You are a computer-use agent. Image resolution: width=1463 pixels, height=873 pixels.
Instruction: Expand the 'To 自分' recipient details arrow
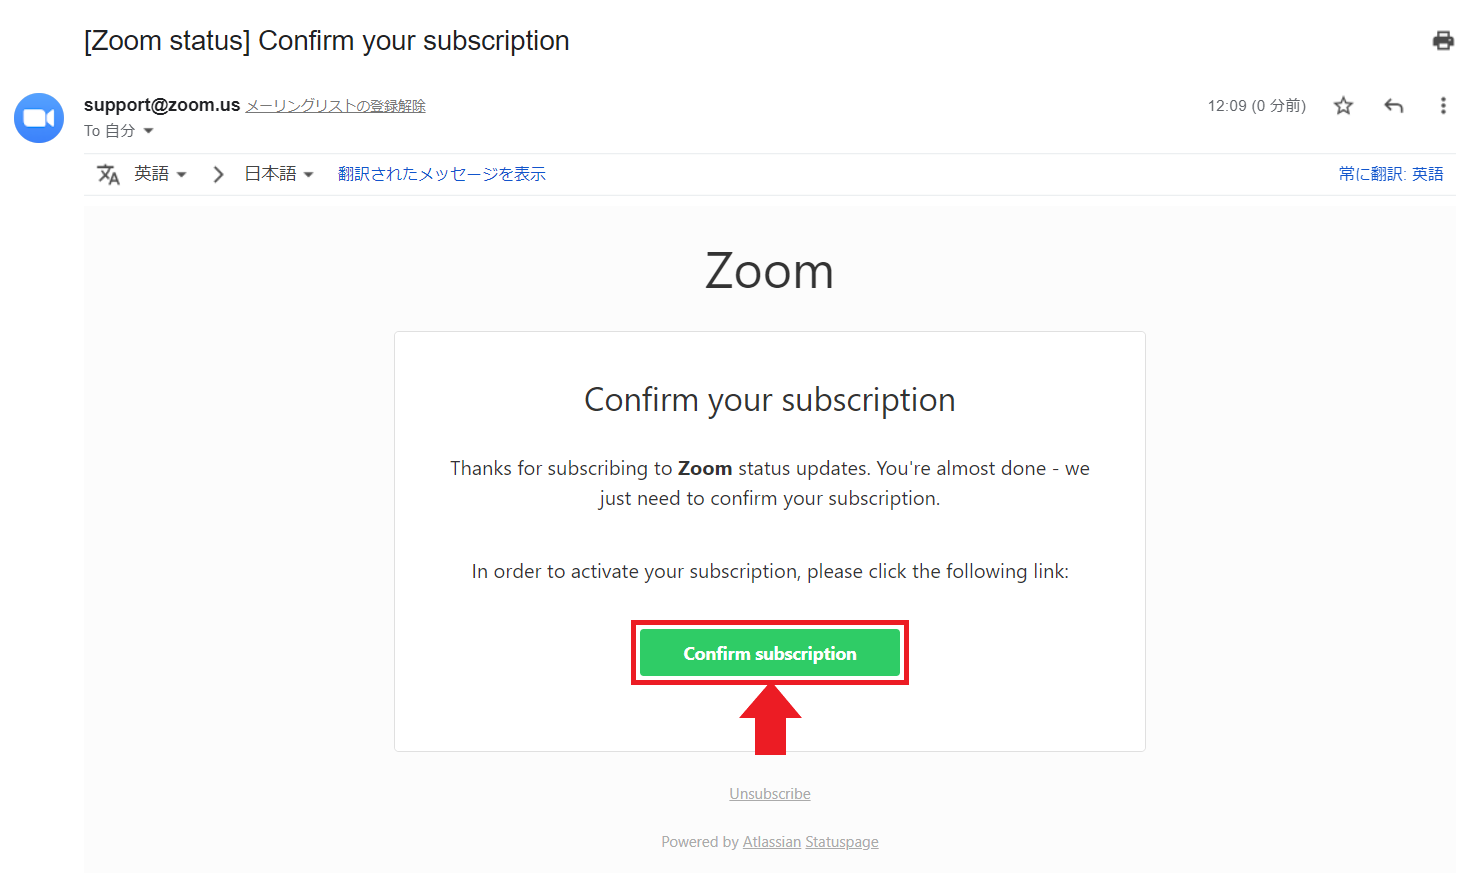[148, 131]
